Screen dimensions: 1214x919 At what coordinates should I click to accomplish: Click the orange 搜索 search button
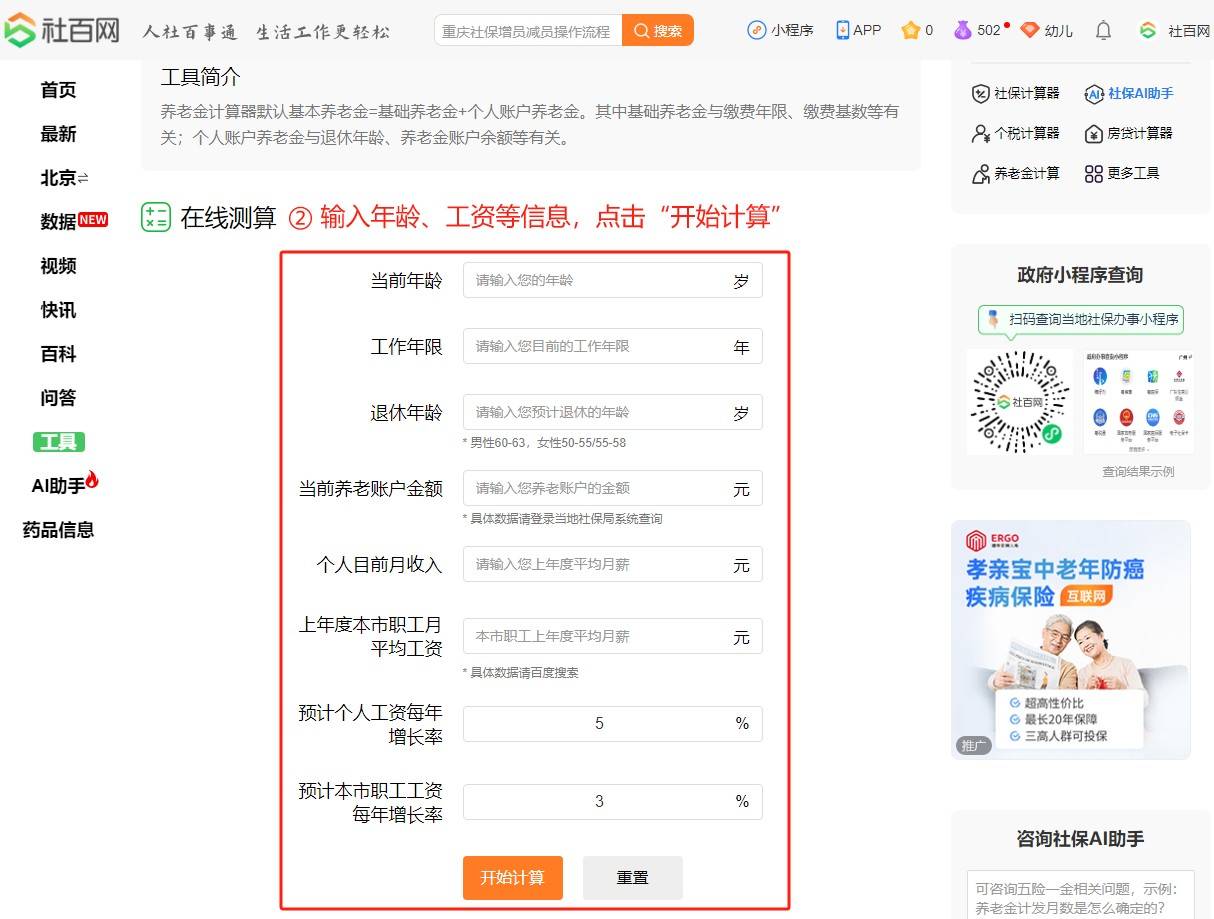tap(657, 31)
